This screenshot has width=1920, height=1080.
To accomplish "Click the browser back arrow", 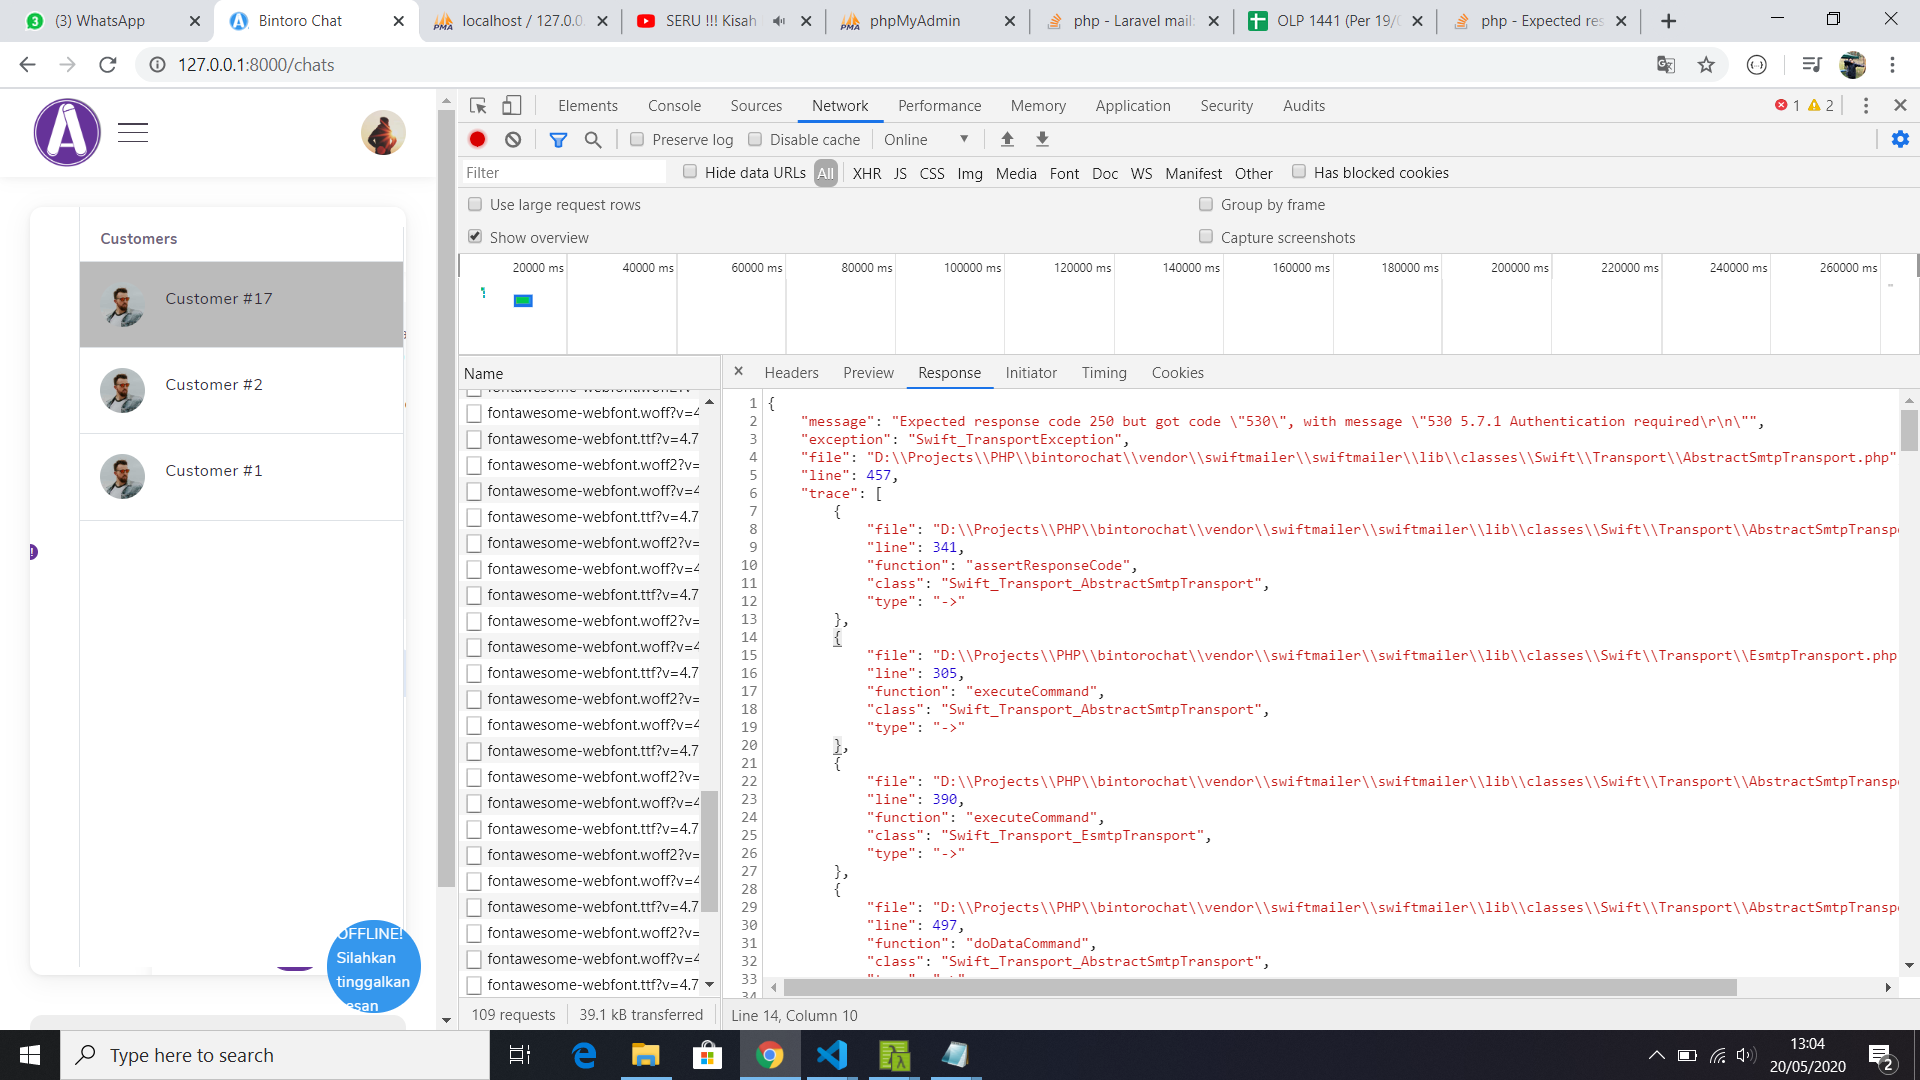I will click(27, 65).
